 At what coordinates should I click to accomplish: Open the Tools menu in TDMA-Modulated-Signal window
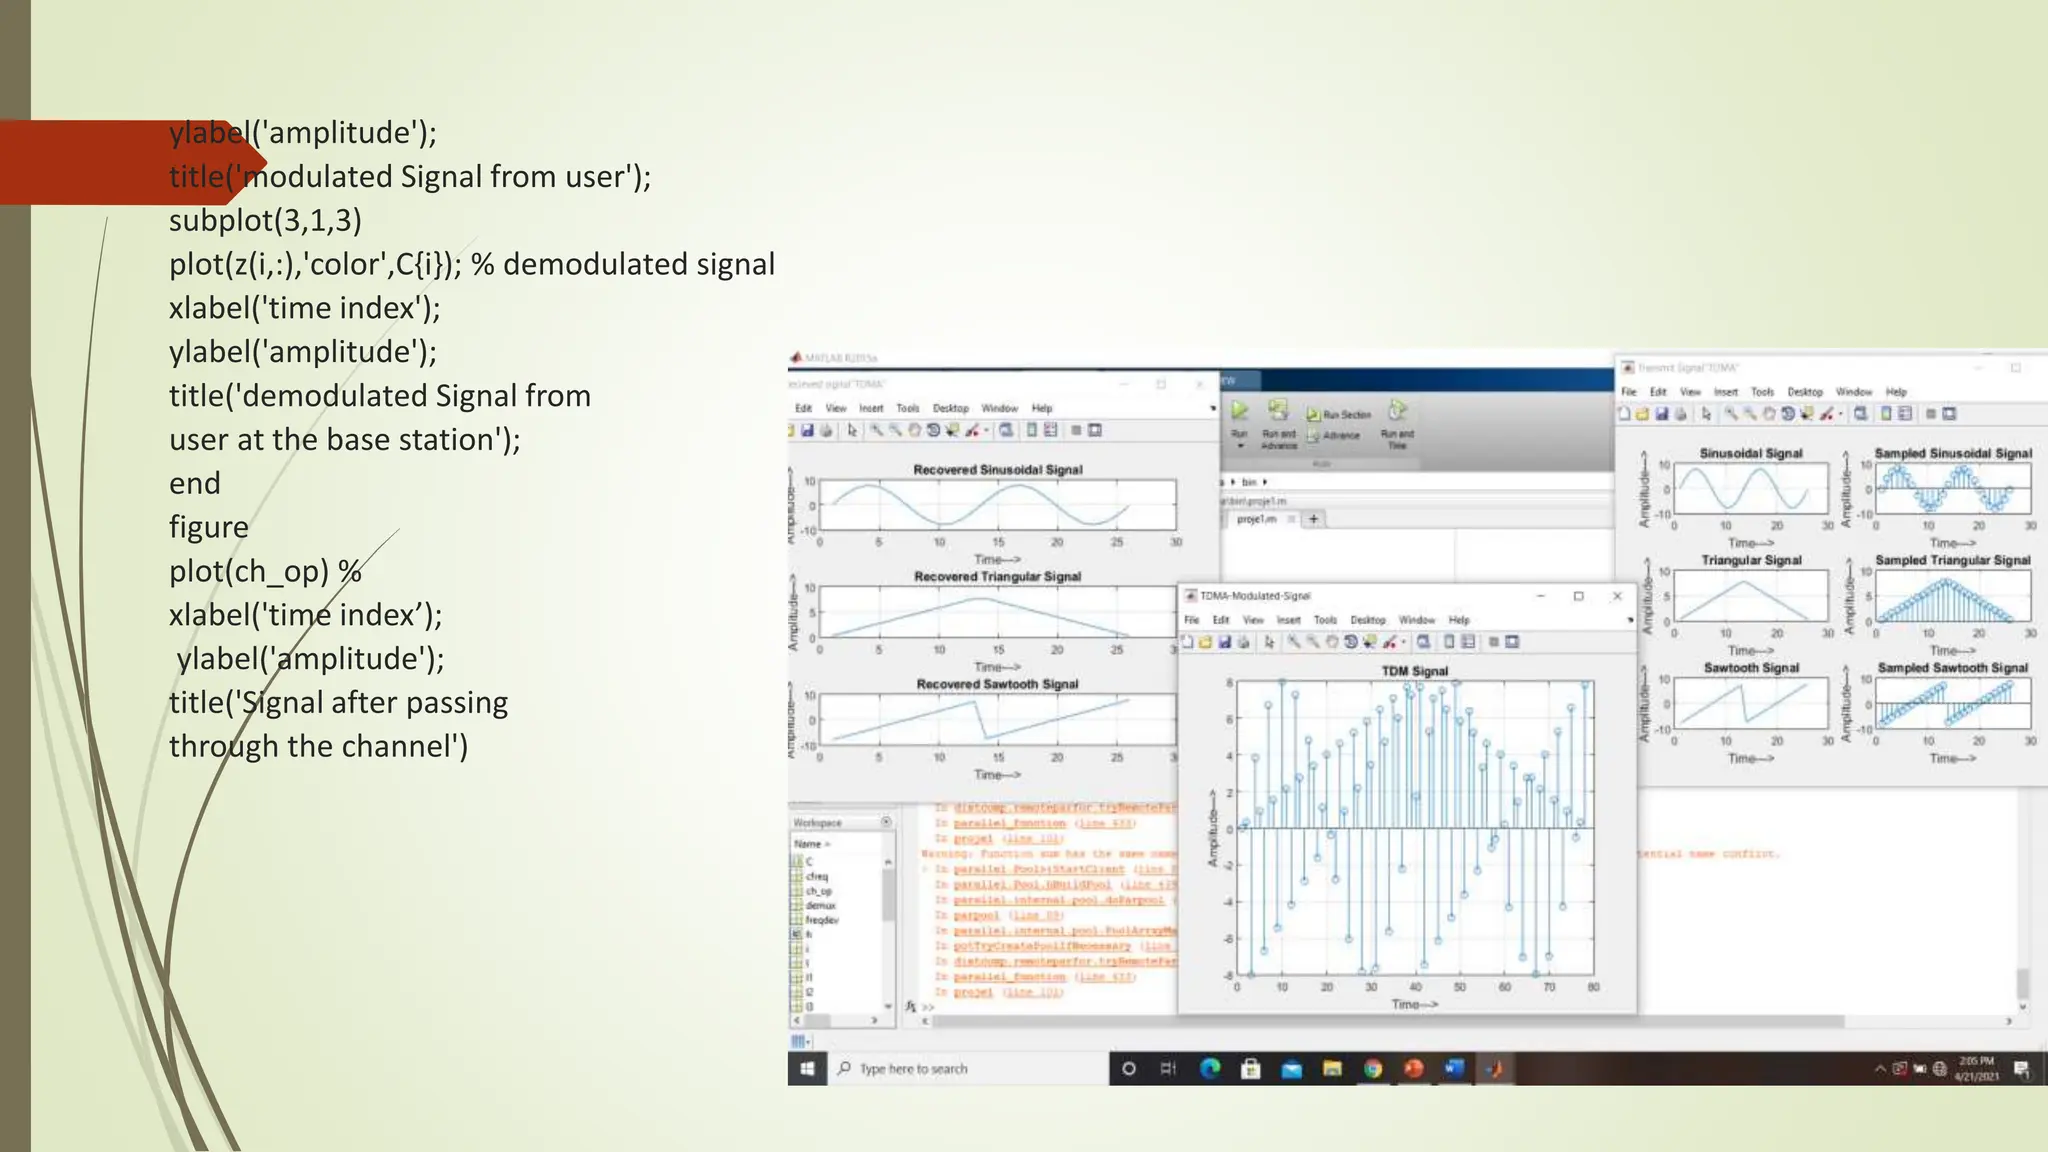(1325, 620)
